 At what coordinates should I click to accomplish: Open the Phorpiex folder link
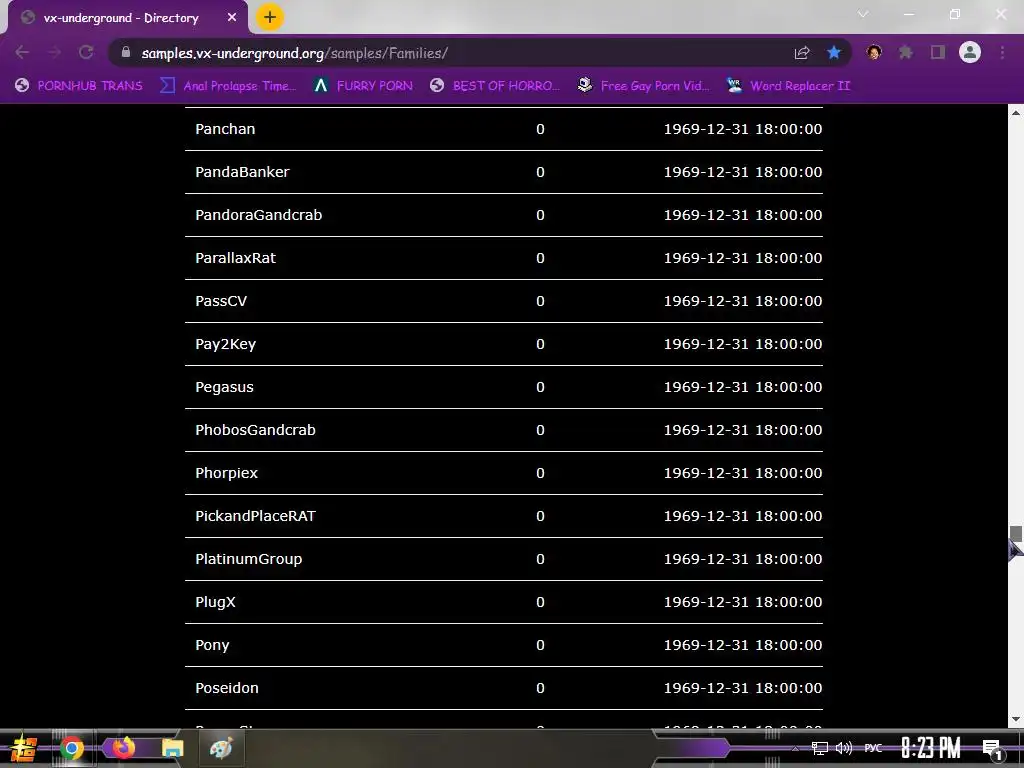227,473
